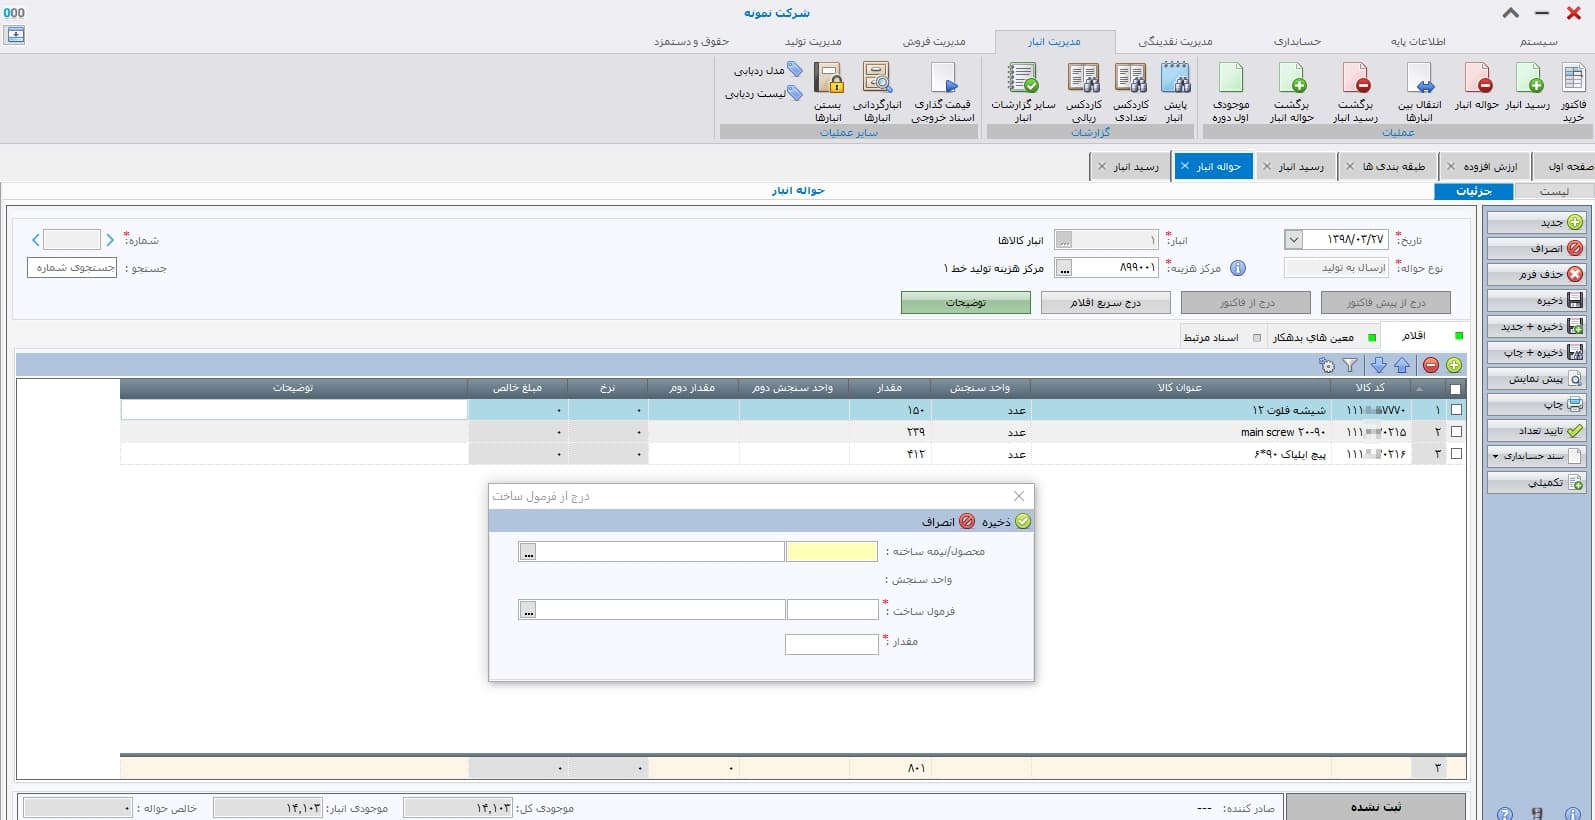The image size is (1595, 820).
Task: Click green Descriptions (توضیحات) button
Action: point(966,302)
